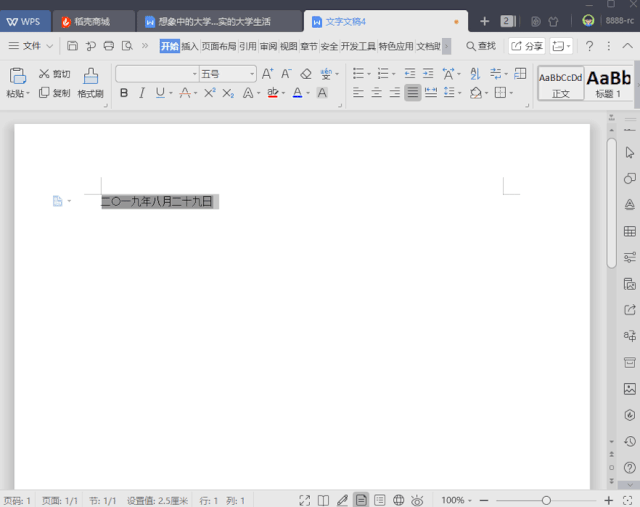Open the 插入 ribbon tab
Screen dimensions: 640x507
tap(190, 46)
